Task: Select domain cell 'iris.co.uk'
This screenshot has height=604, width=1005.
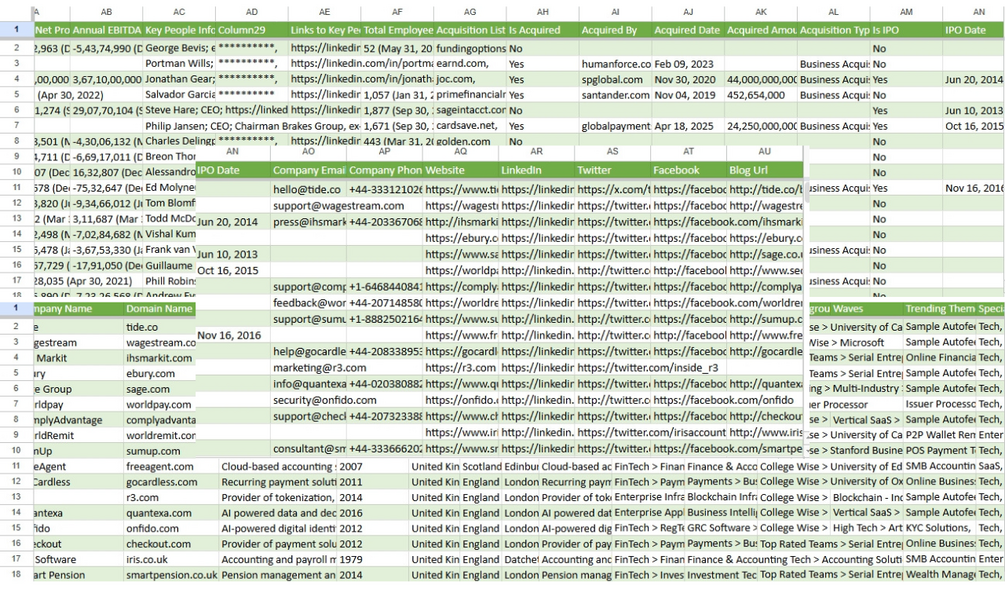Action: pyautogui.click(x=170, y=559)
